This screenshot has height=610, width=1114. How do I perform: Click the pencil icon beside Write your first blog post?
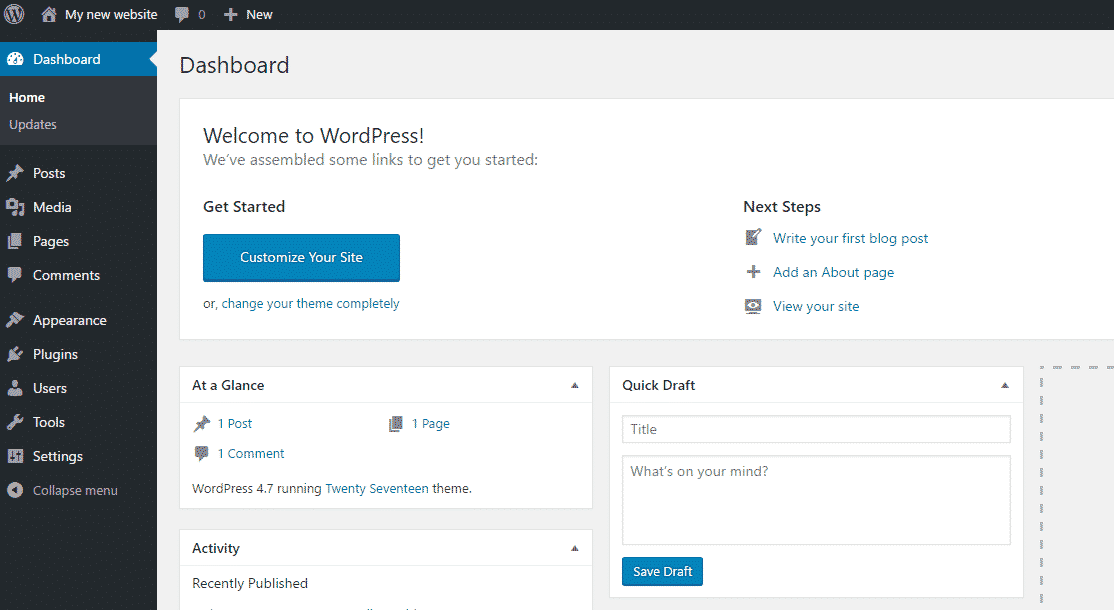point(753,237)
